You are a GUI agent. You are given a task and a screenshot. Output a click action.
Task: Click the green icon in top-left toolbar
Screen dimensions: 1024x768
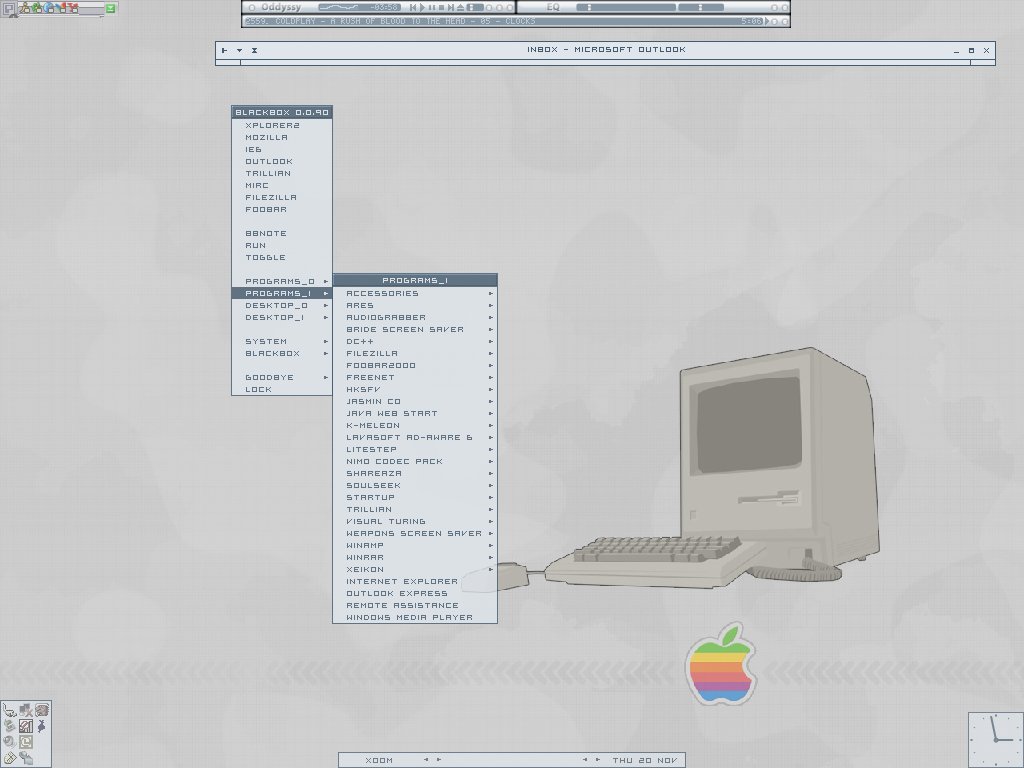[x=37, y=8]
